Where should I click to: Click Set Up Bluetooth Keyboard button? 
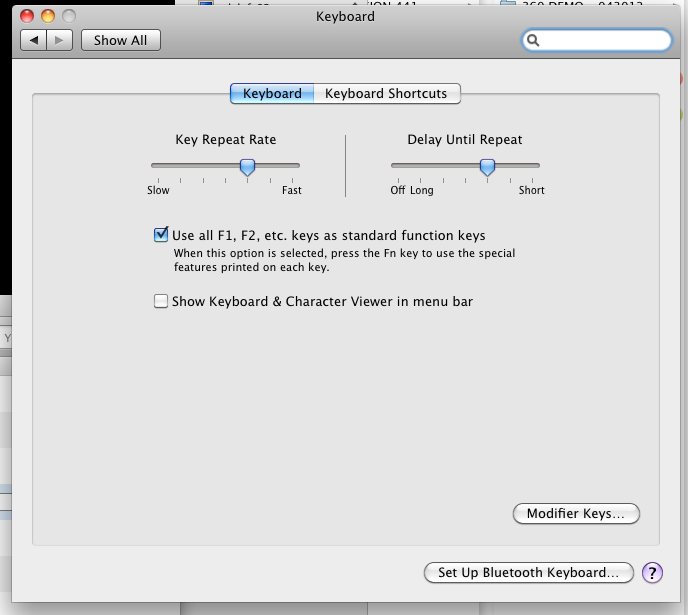pyautogui.click(x=529, y=572)
